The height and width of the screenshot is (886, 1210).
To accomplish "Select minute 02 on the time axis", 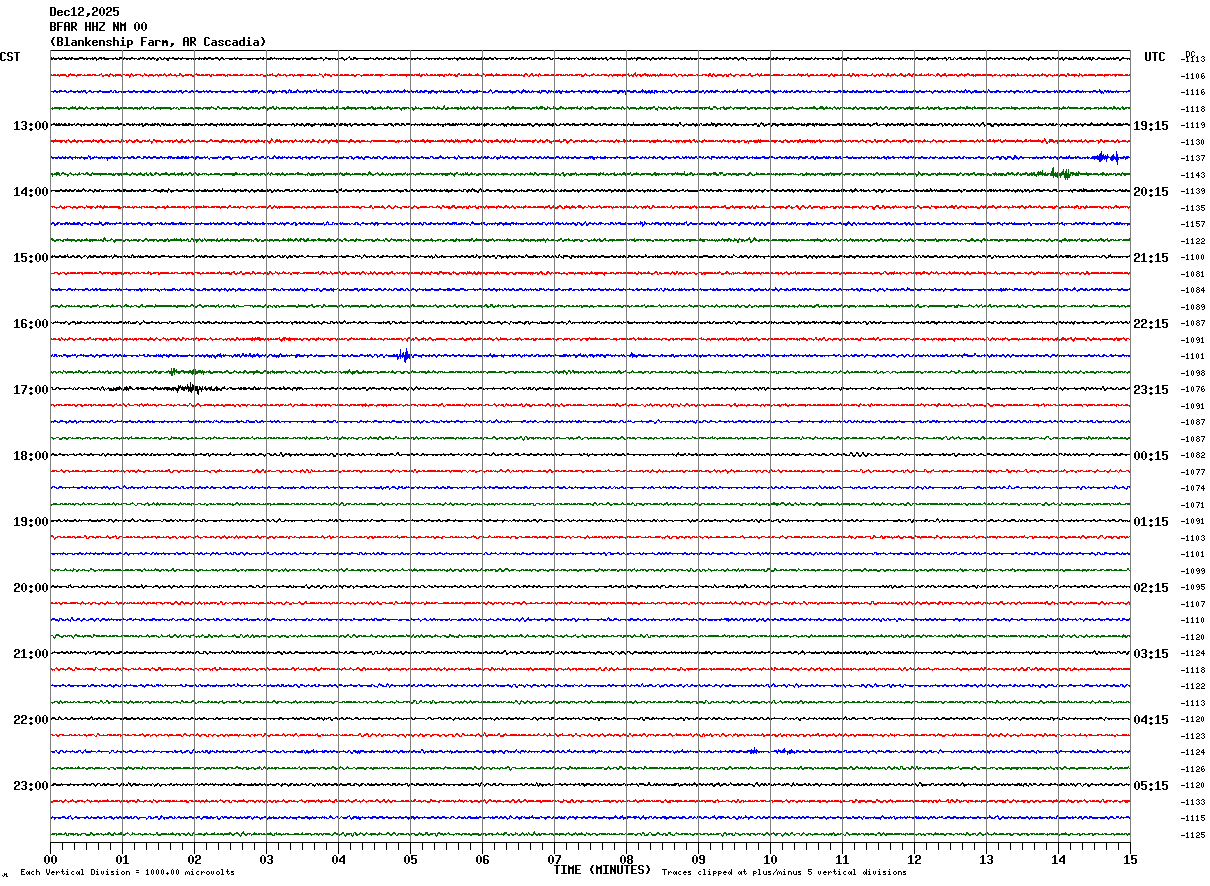I will (x=194, y=859).
